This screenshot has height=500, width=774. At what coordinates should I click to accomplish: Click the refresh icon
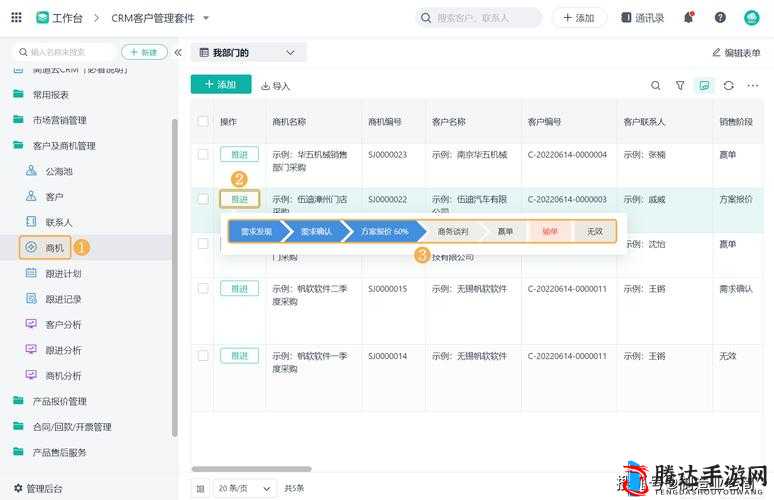(729, 85)
